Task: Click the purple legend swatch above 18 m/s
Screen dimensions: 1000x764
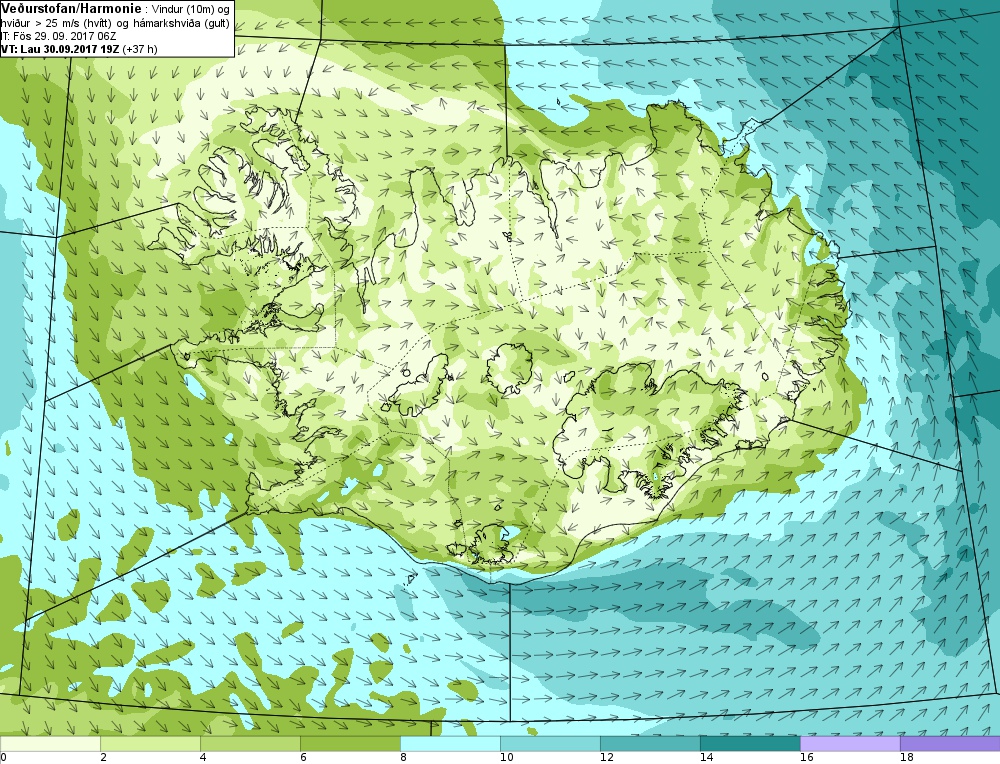Action: [x=950, y=744]
